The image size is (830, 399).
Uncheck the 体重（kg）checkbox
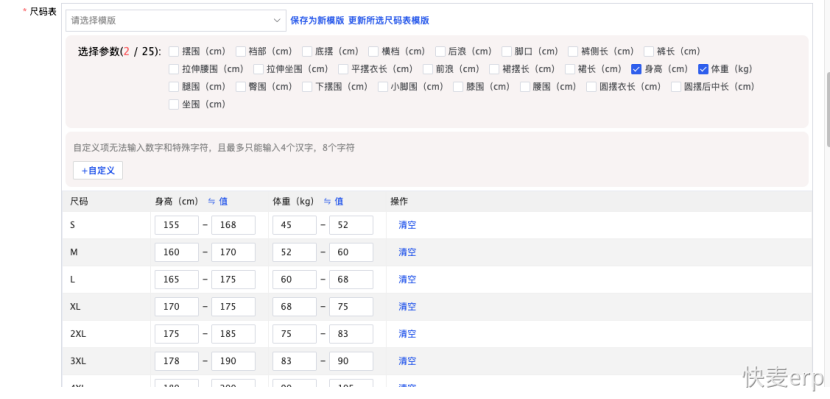coord(703,69)
